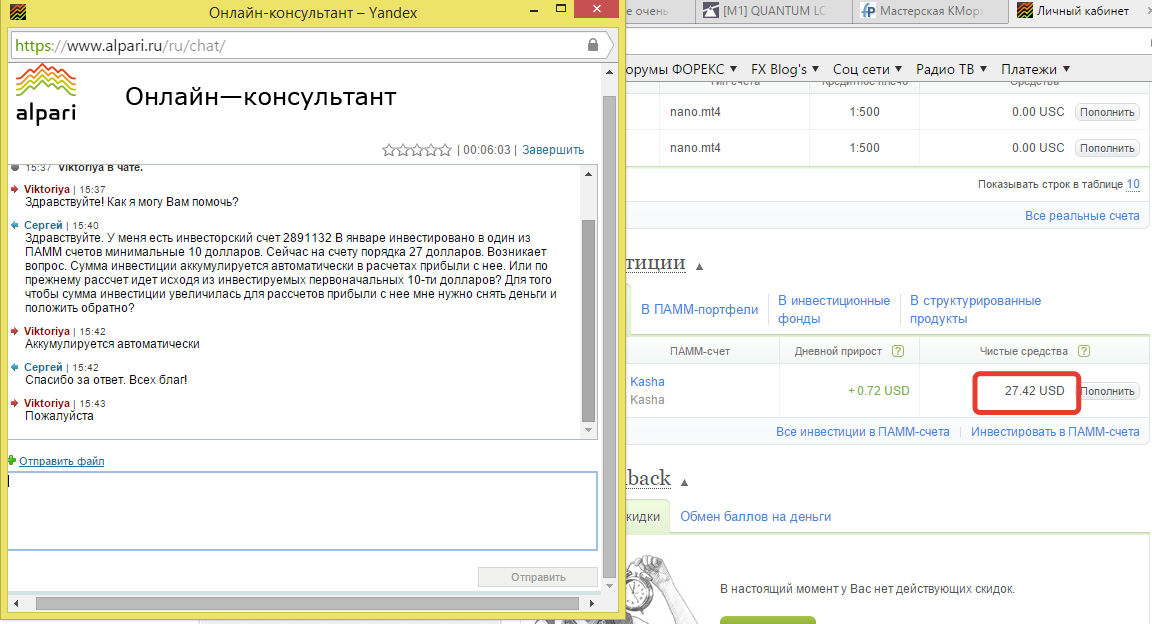Switch to the В ПАММ-портфели tab
1152x624 pixels.
point(699,309)
